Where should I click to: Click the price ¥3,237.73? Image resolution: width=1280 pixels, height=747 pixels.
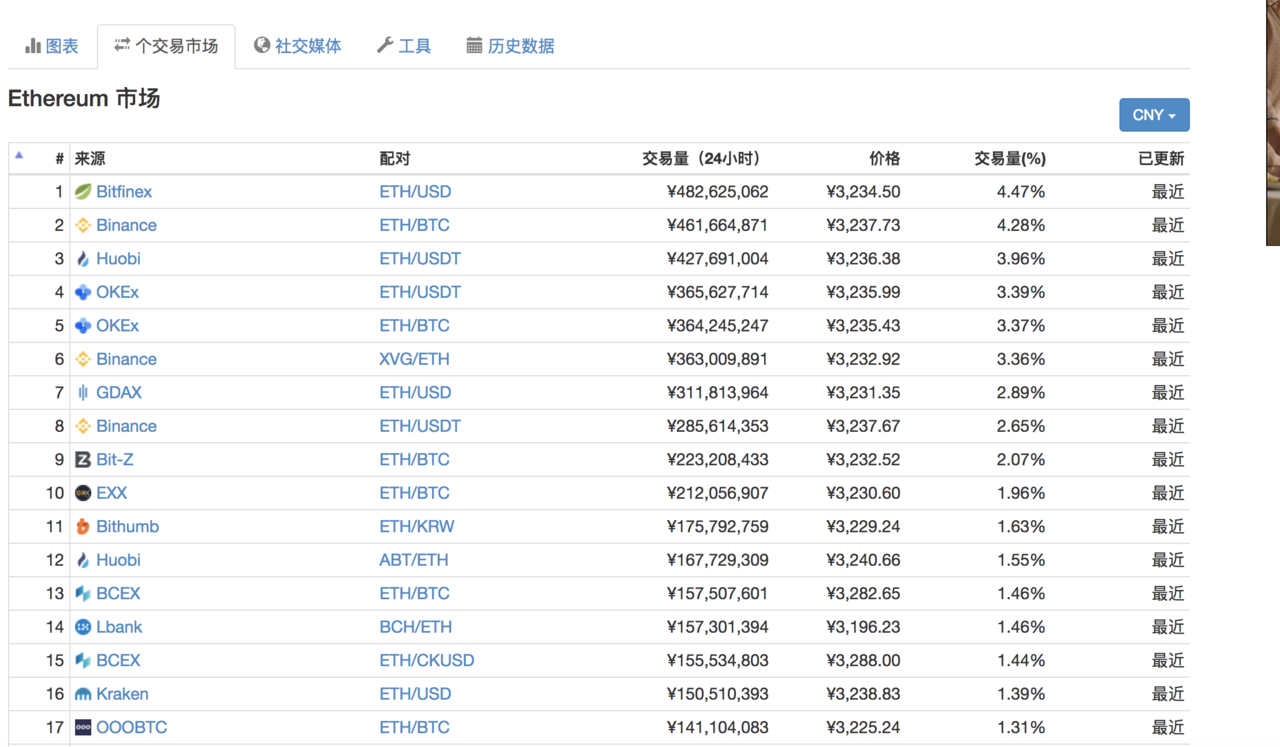coord(863,225)
